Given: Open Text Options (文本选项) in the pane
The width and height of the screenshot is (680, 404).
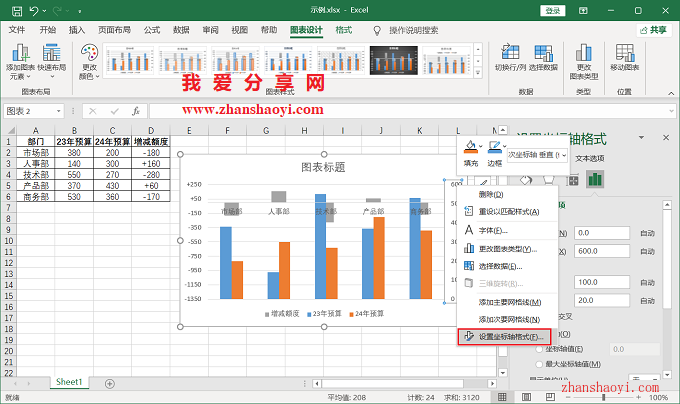Looking at the screenshot, I should point(589,159).
